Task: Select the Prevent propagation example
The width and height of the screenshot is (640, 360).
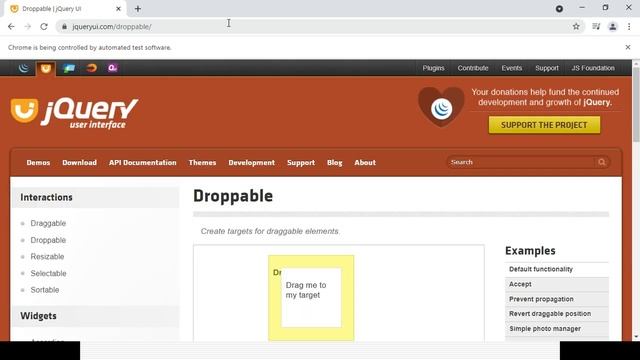Action: click(x=557, y=299)
